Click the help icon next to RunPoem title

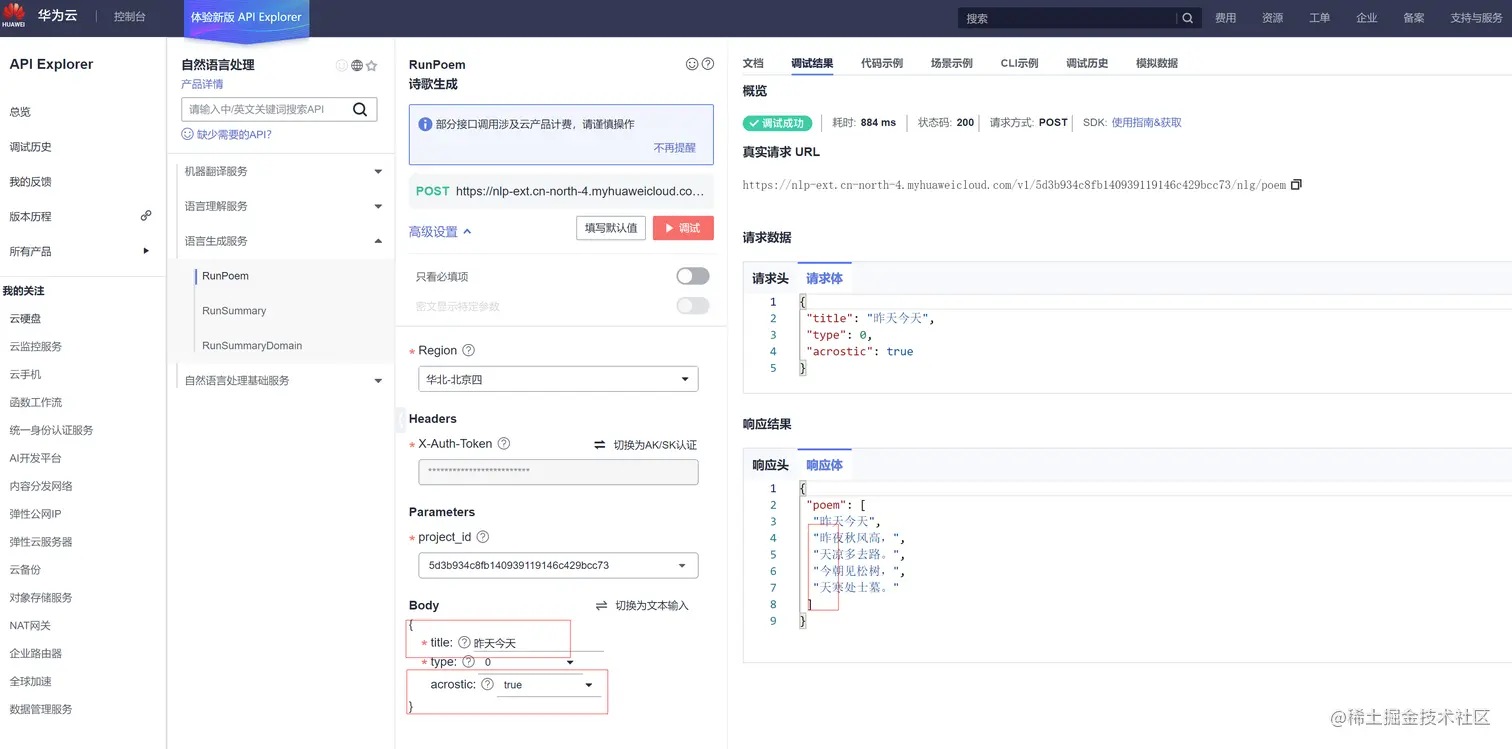coord(708,64)
